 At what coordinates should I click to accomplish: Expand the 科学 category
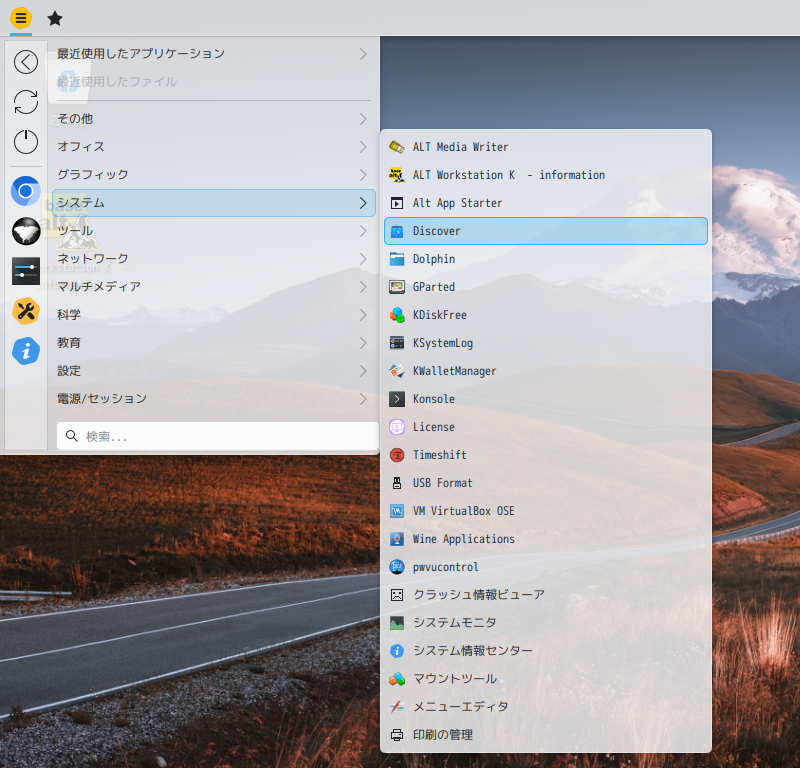click(214, 315)
